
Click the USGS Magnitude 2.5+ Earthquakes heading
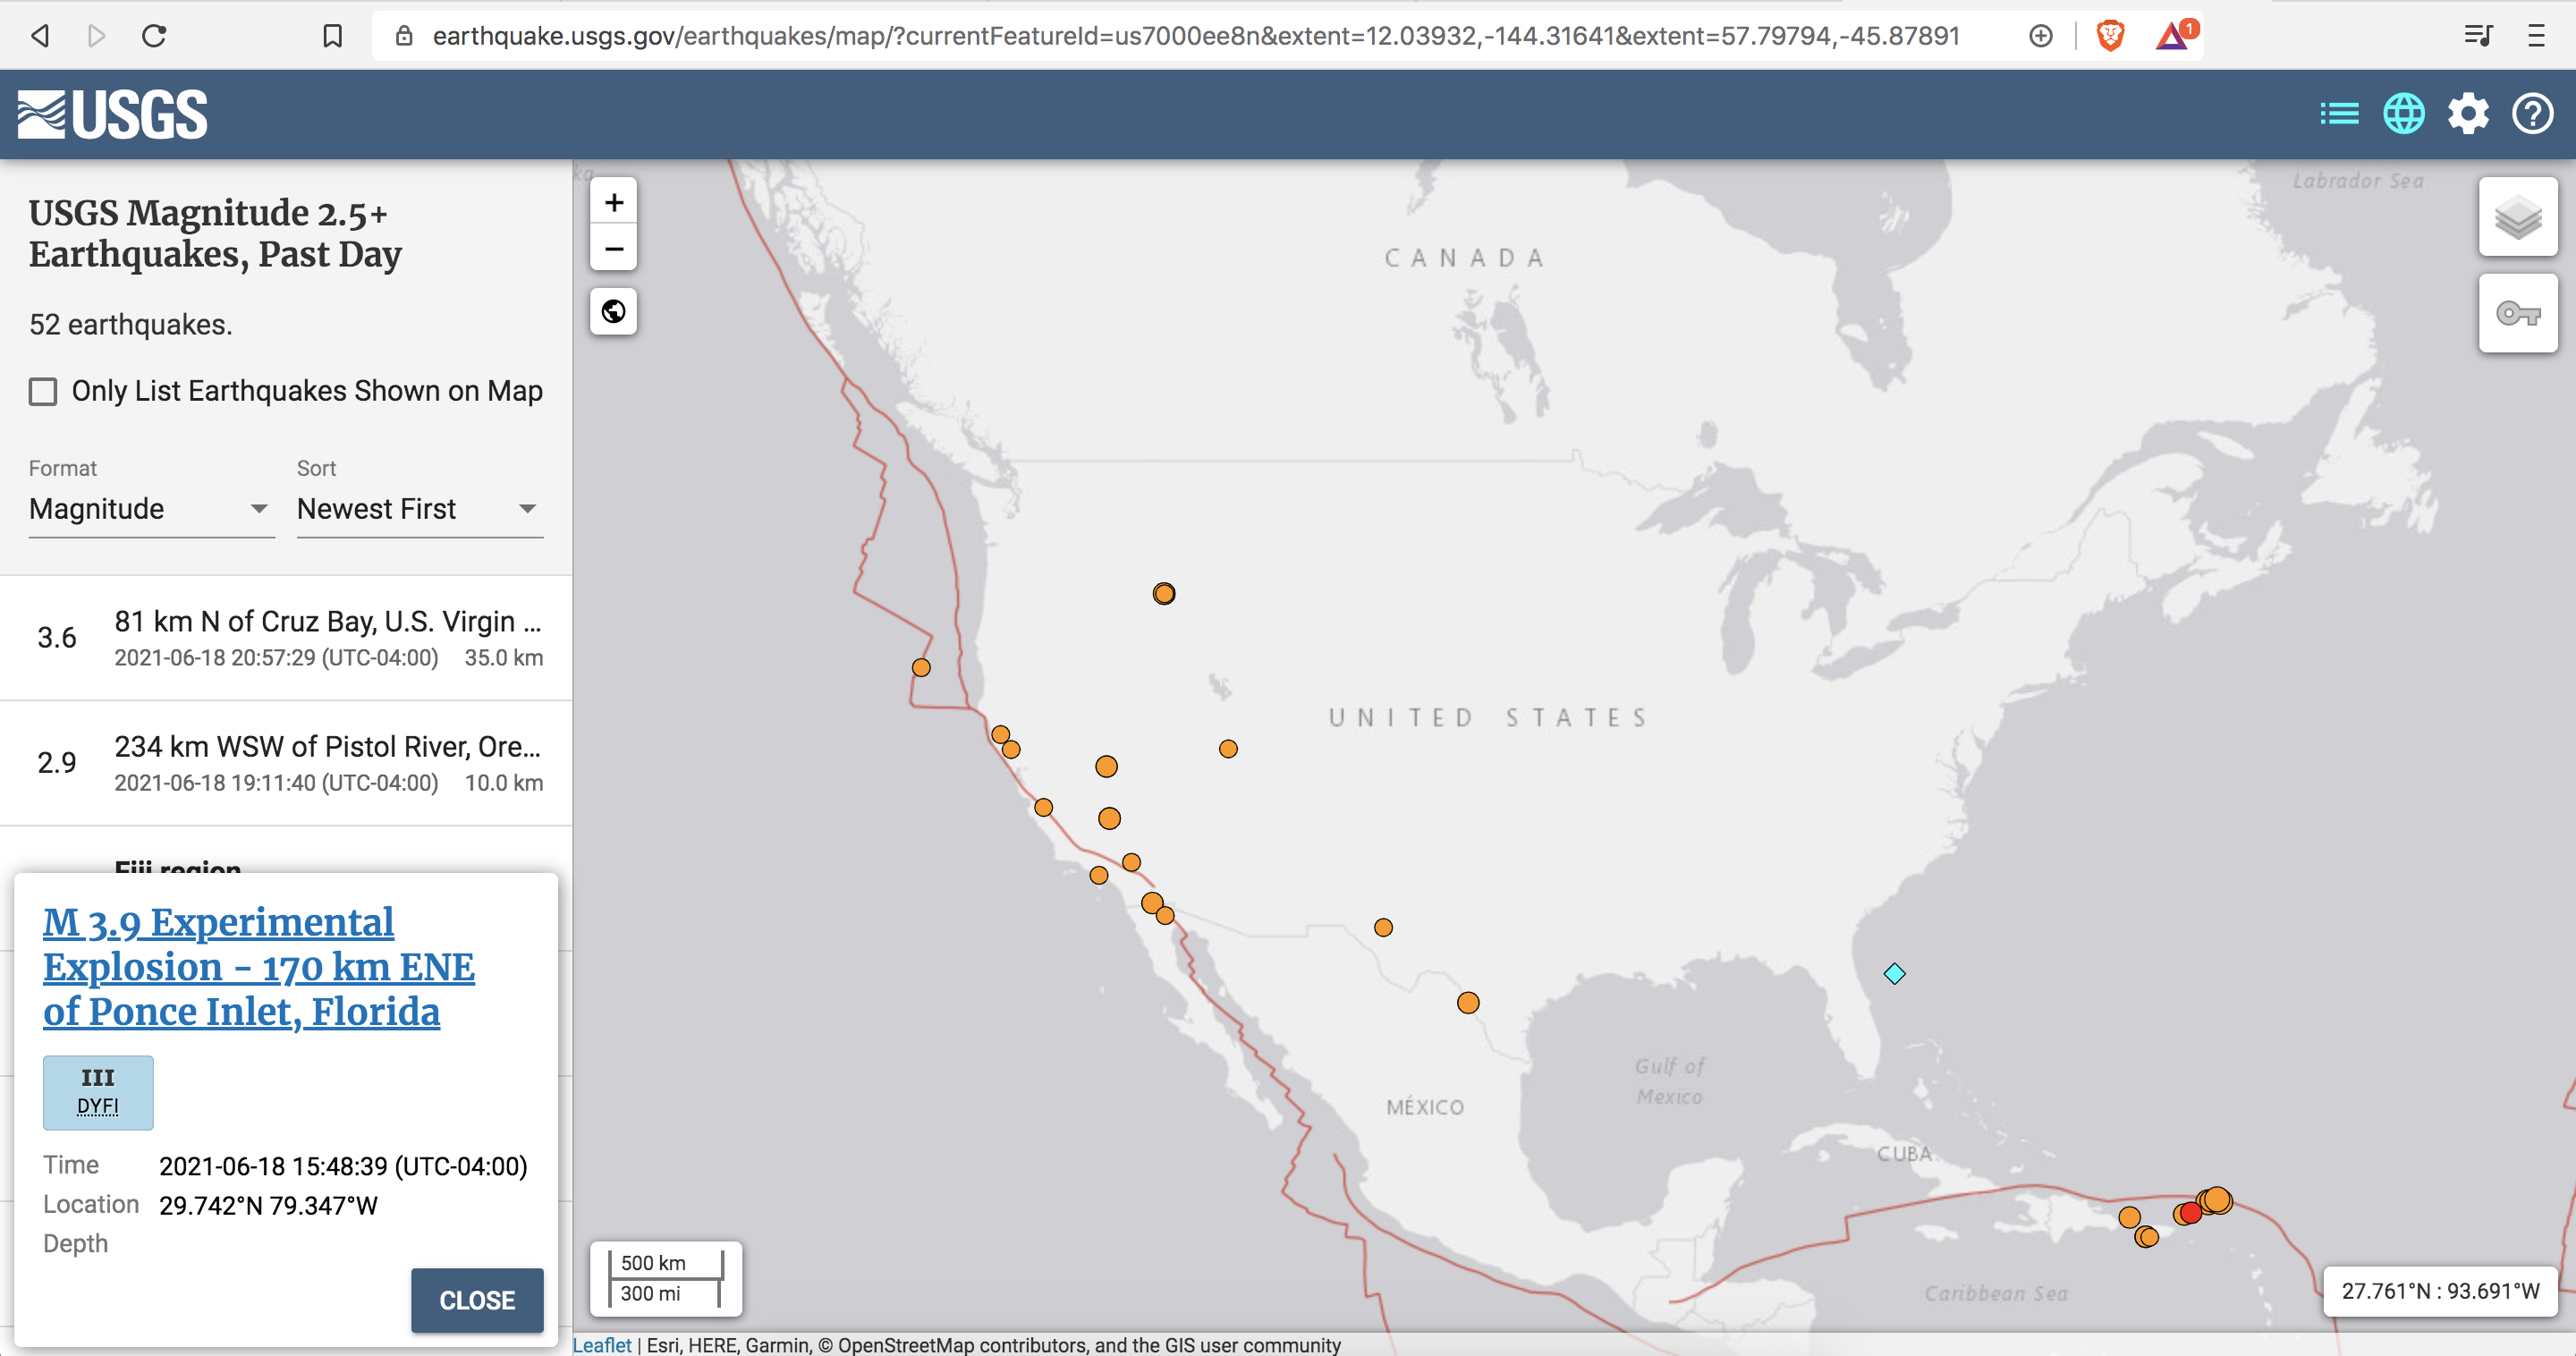(215, 233)
